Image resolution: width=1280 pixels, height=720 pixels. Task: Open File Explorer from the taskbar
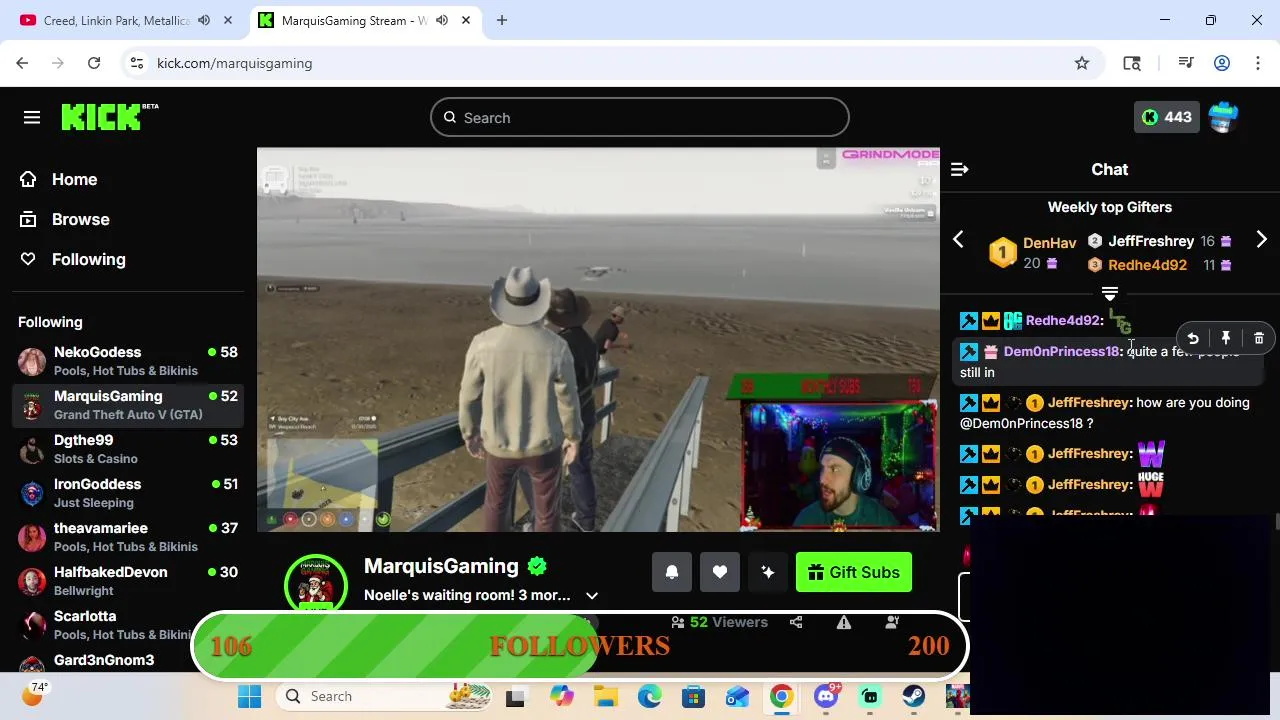pos(605,696)
